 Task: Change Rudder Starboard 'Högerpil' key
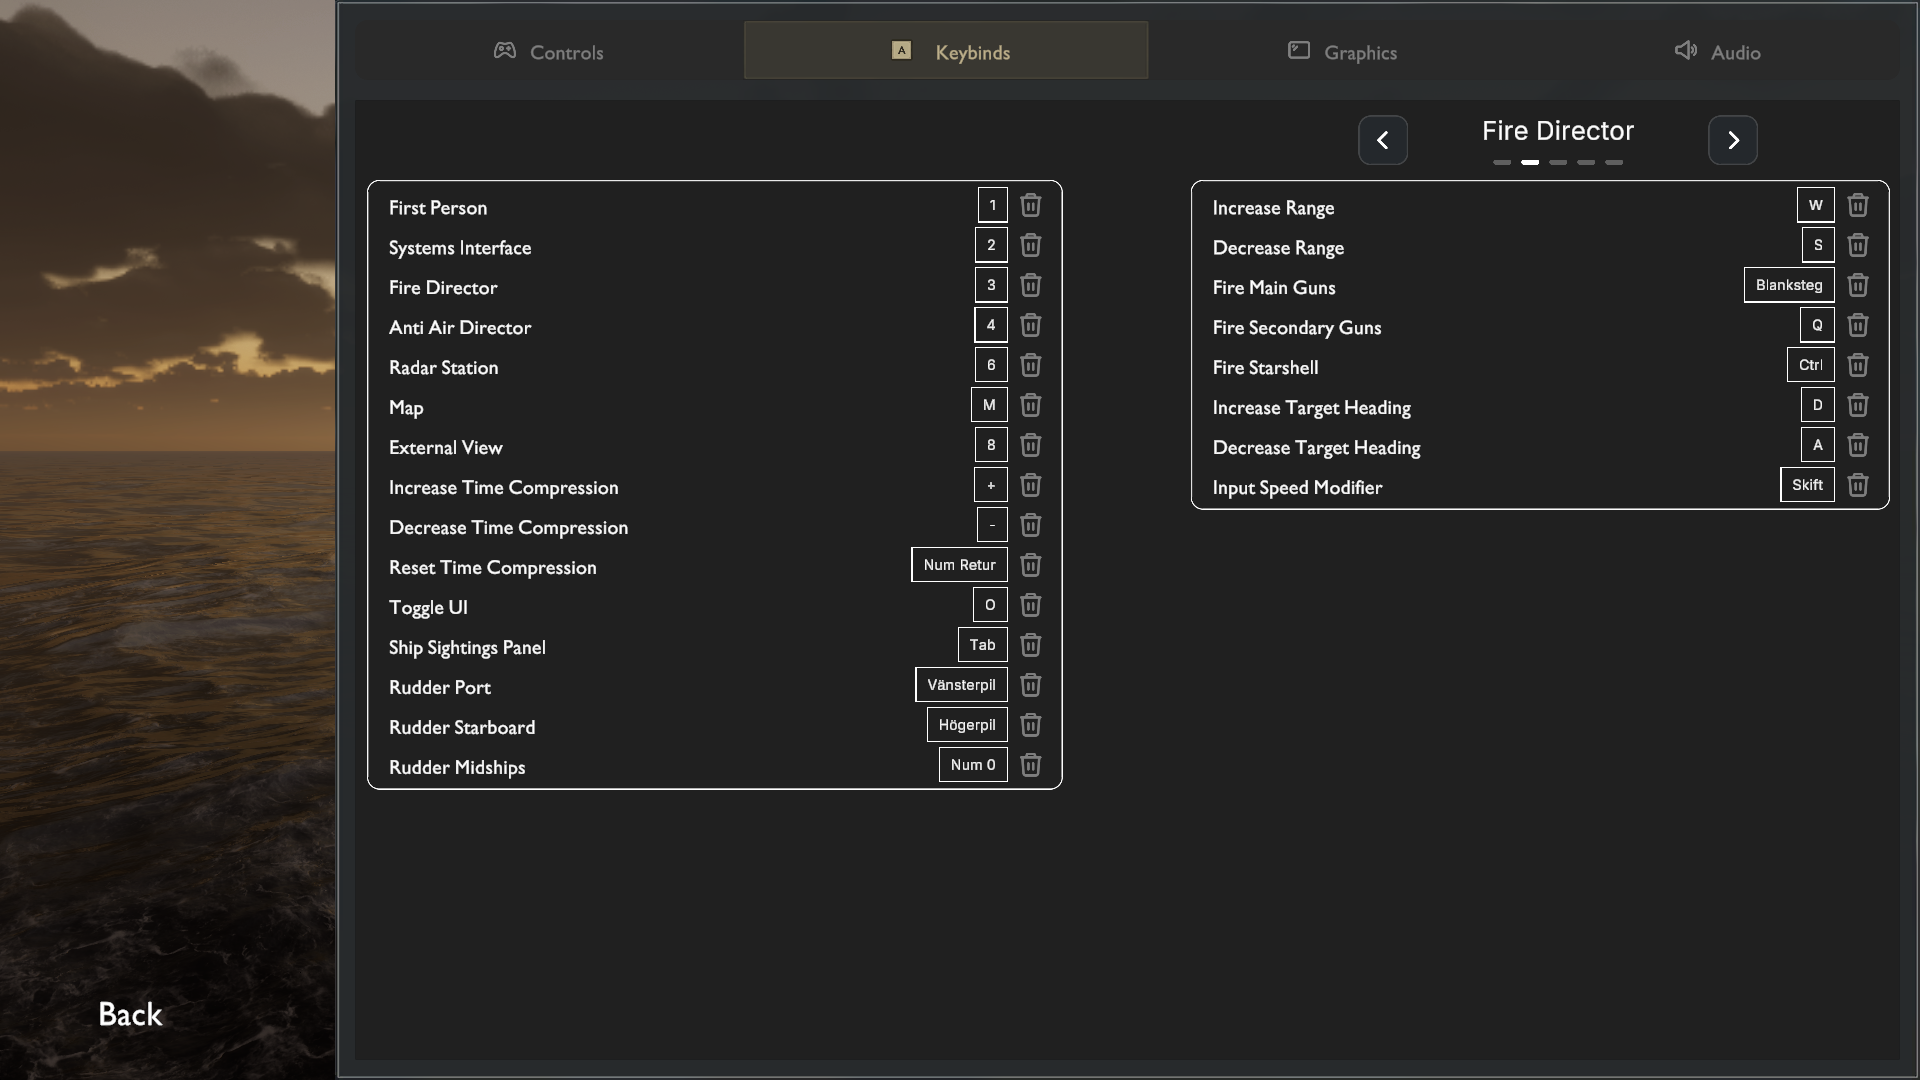(x=967, y=725)
